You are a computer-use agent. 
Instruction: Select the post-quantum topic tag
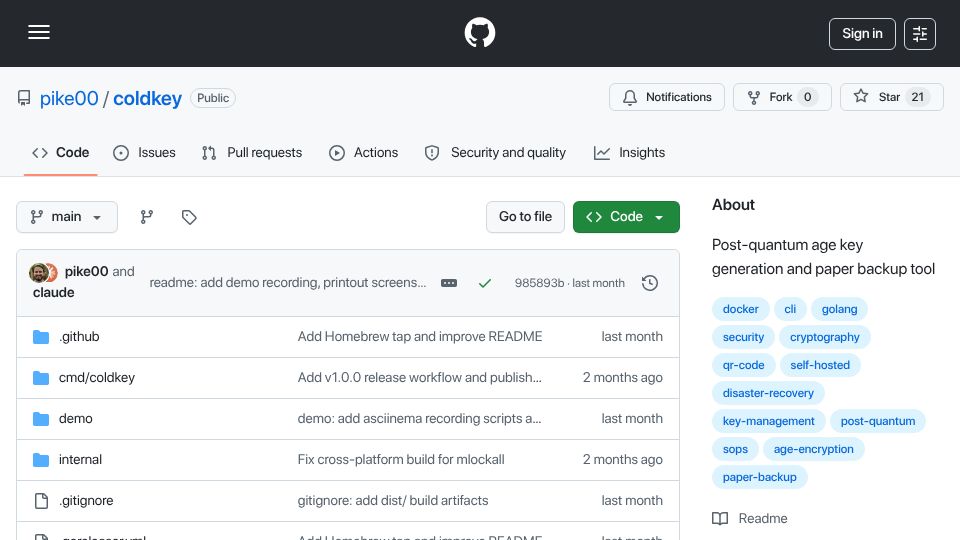pyautogui.click(x=877, y=421)
